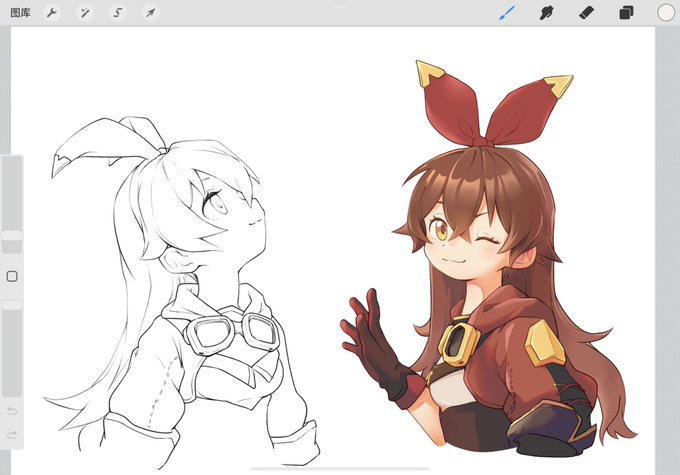The height and width of the screenshot is (475, 680).
Task: Select the Smudge tool
Action: tap(546, 13)
